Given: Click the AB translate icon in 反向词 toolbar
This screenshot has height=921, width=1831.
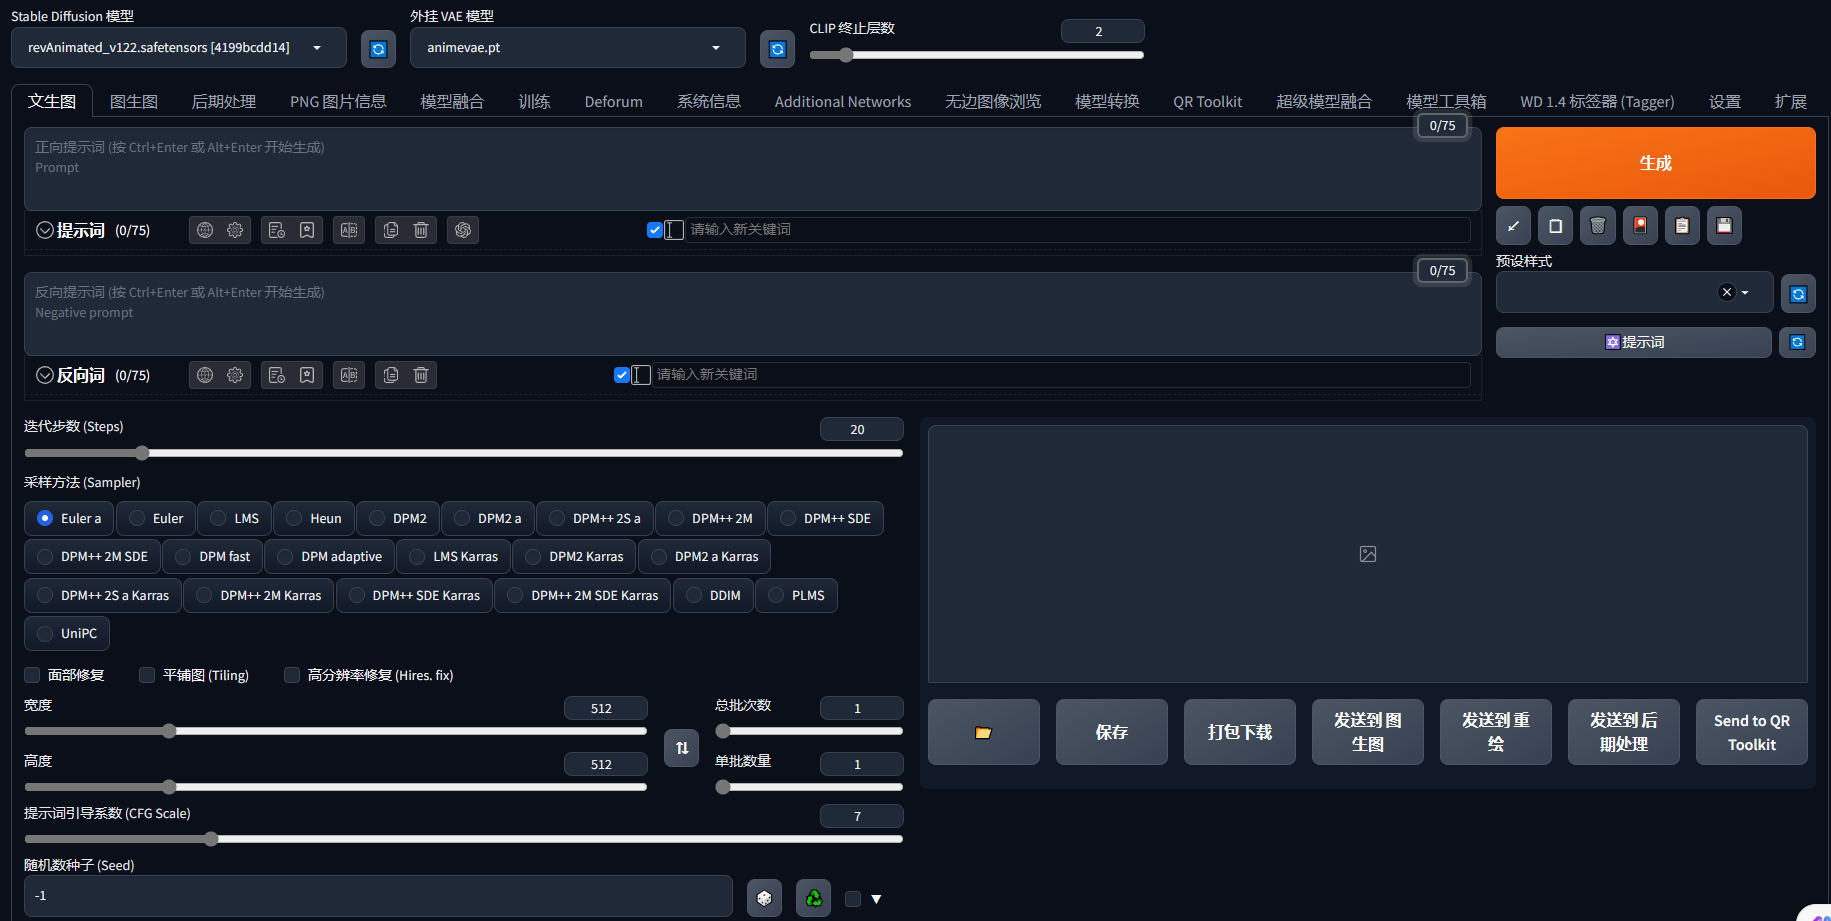Looking at the screenshot, I should [x=349, y=375].
